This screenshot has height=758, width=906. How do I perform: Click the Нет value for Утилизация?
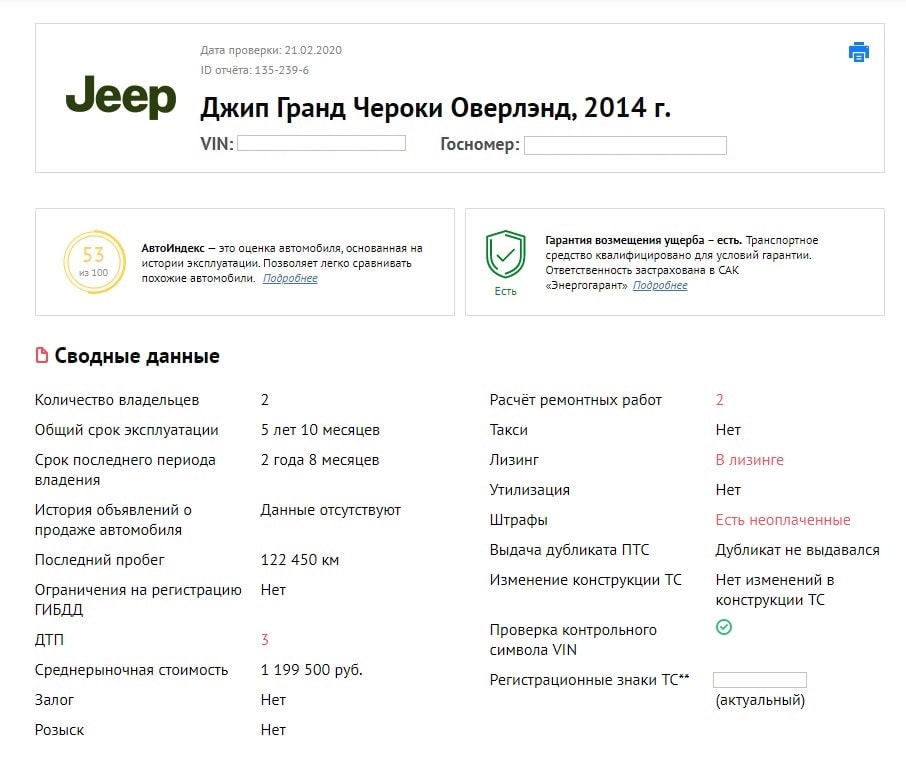728,490
